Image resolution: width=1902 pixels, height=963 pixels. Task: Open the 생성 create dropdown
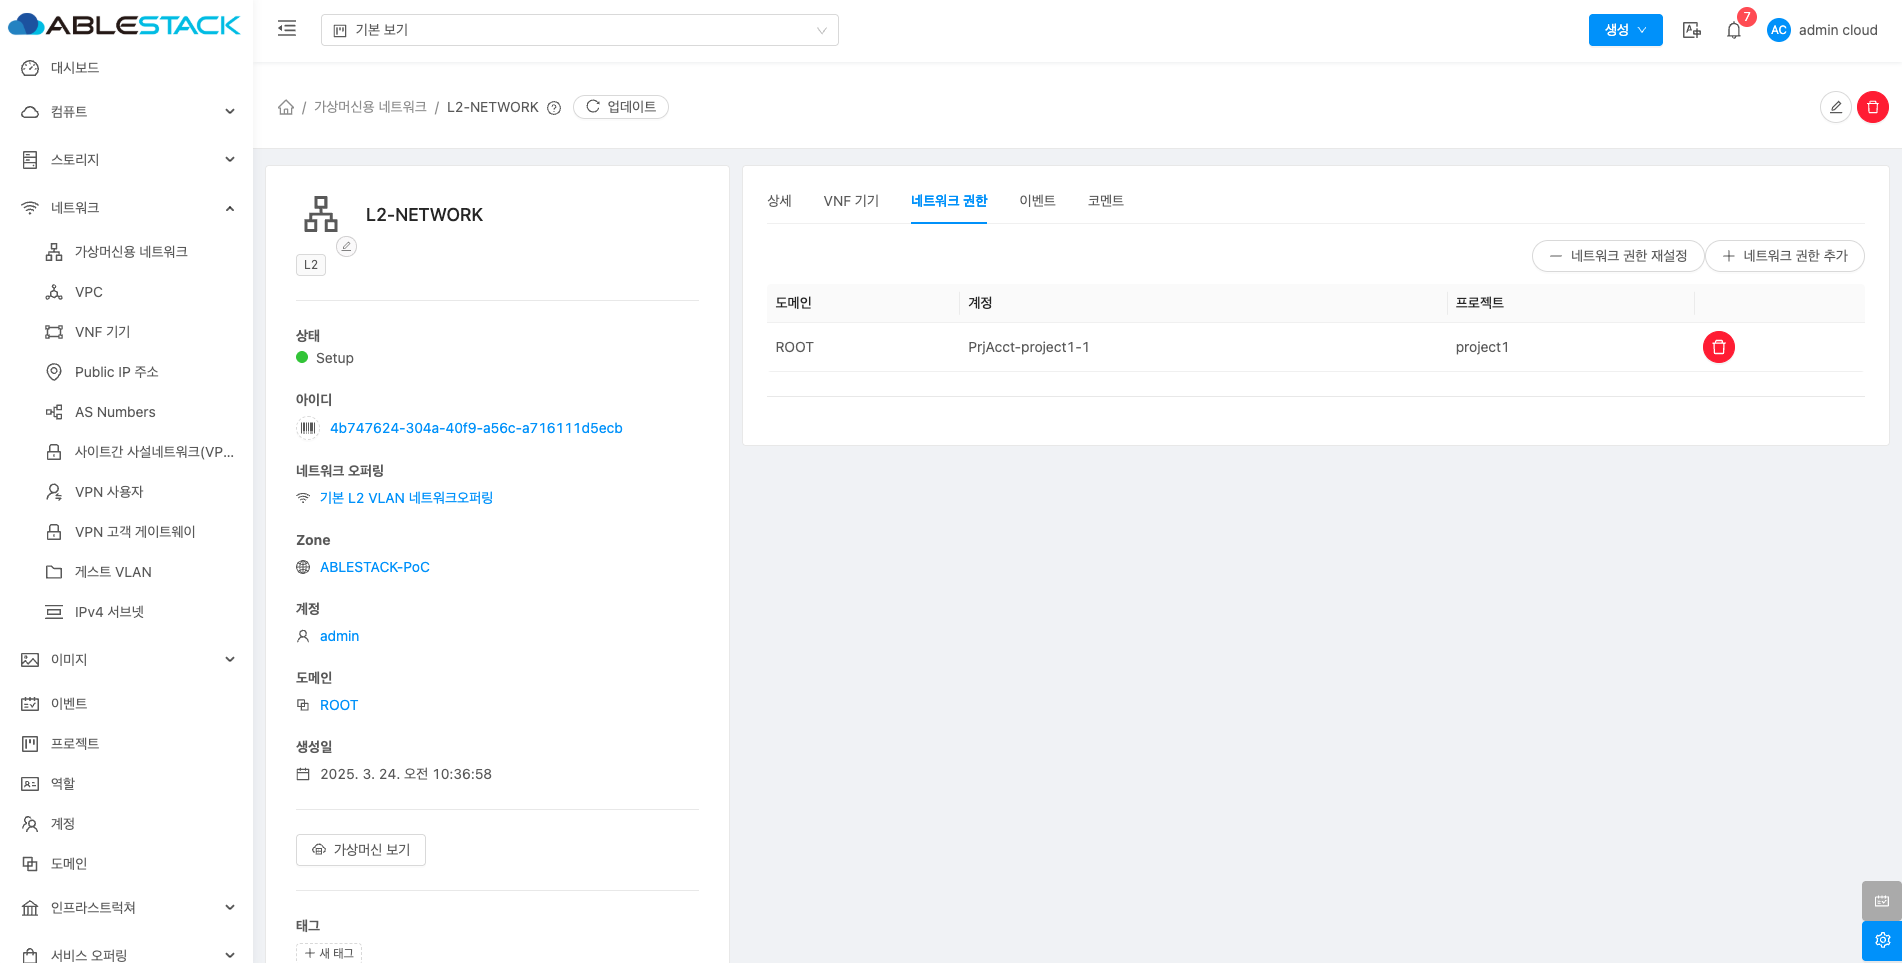(x=1625, y=30)
